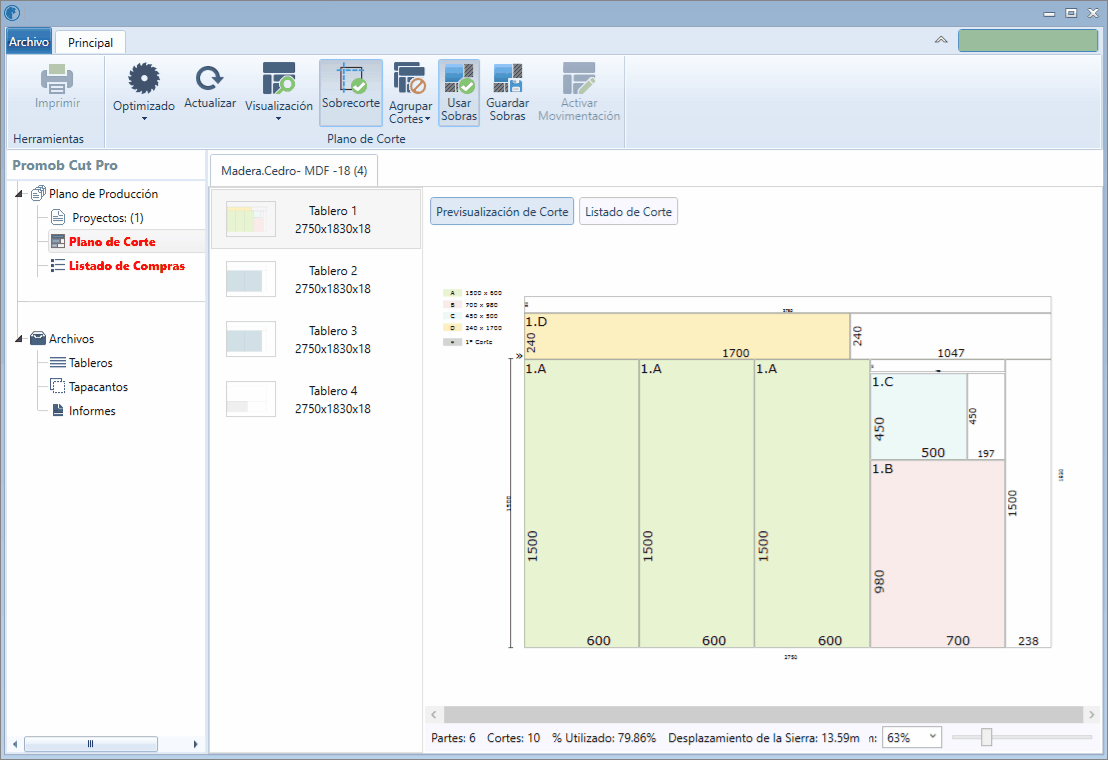Click the Listado de Compras list icon
The height and width of the screenshot is (760, 1108).
[x=58, y=266]
